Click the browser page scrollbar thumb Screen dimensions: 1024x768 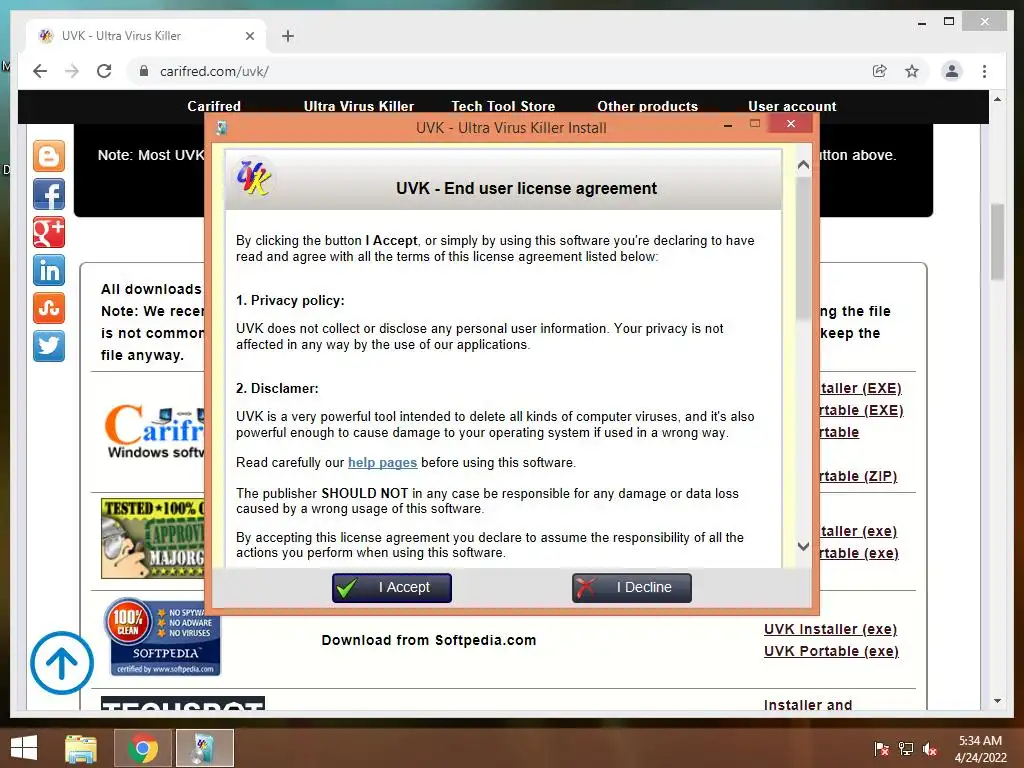pos(997,242)
